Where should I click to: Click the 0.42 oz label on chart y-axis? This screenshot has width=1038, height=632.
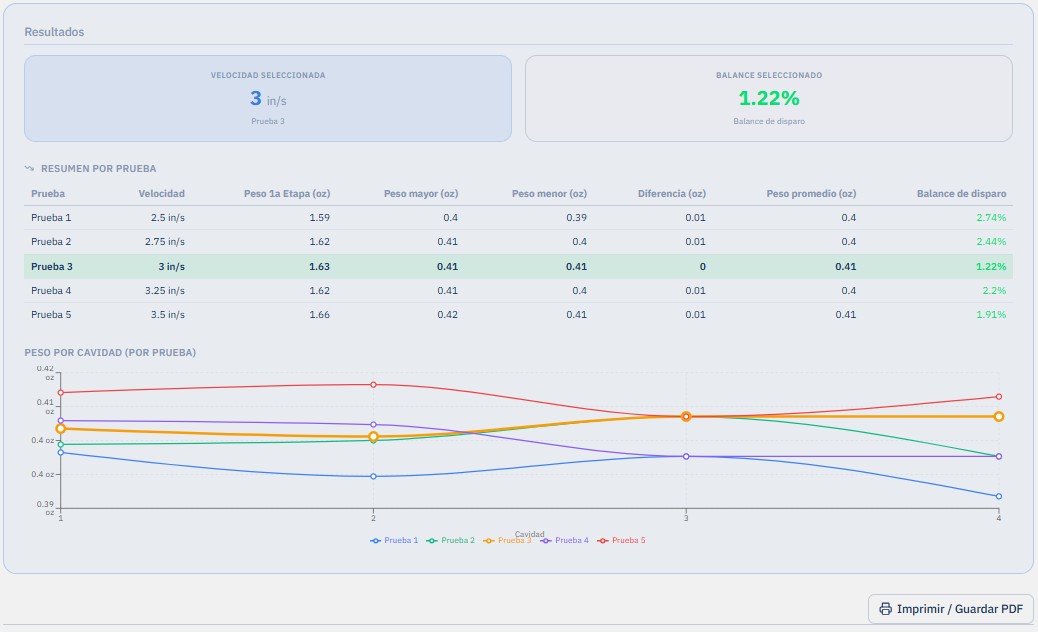pos(46,373)
